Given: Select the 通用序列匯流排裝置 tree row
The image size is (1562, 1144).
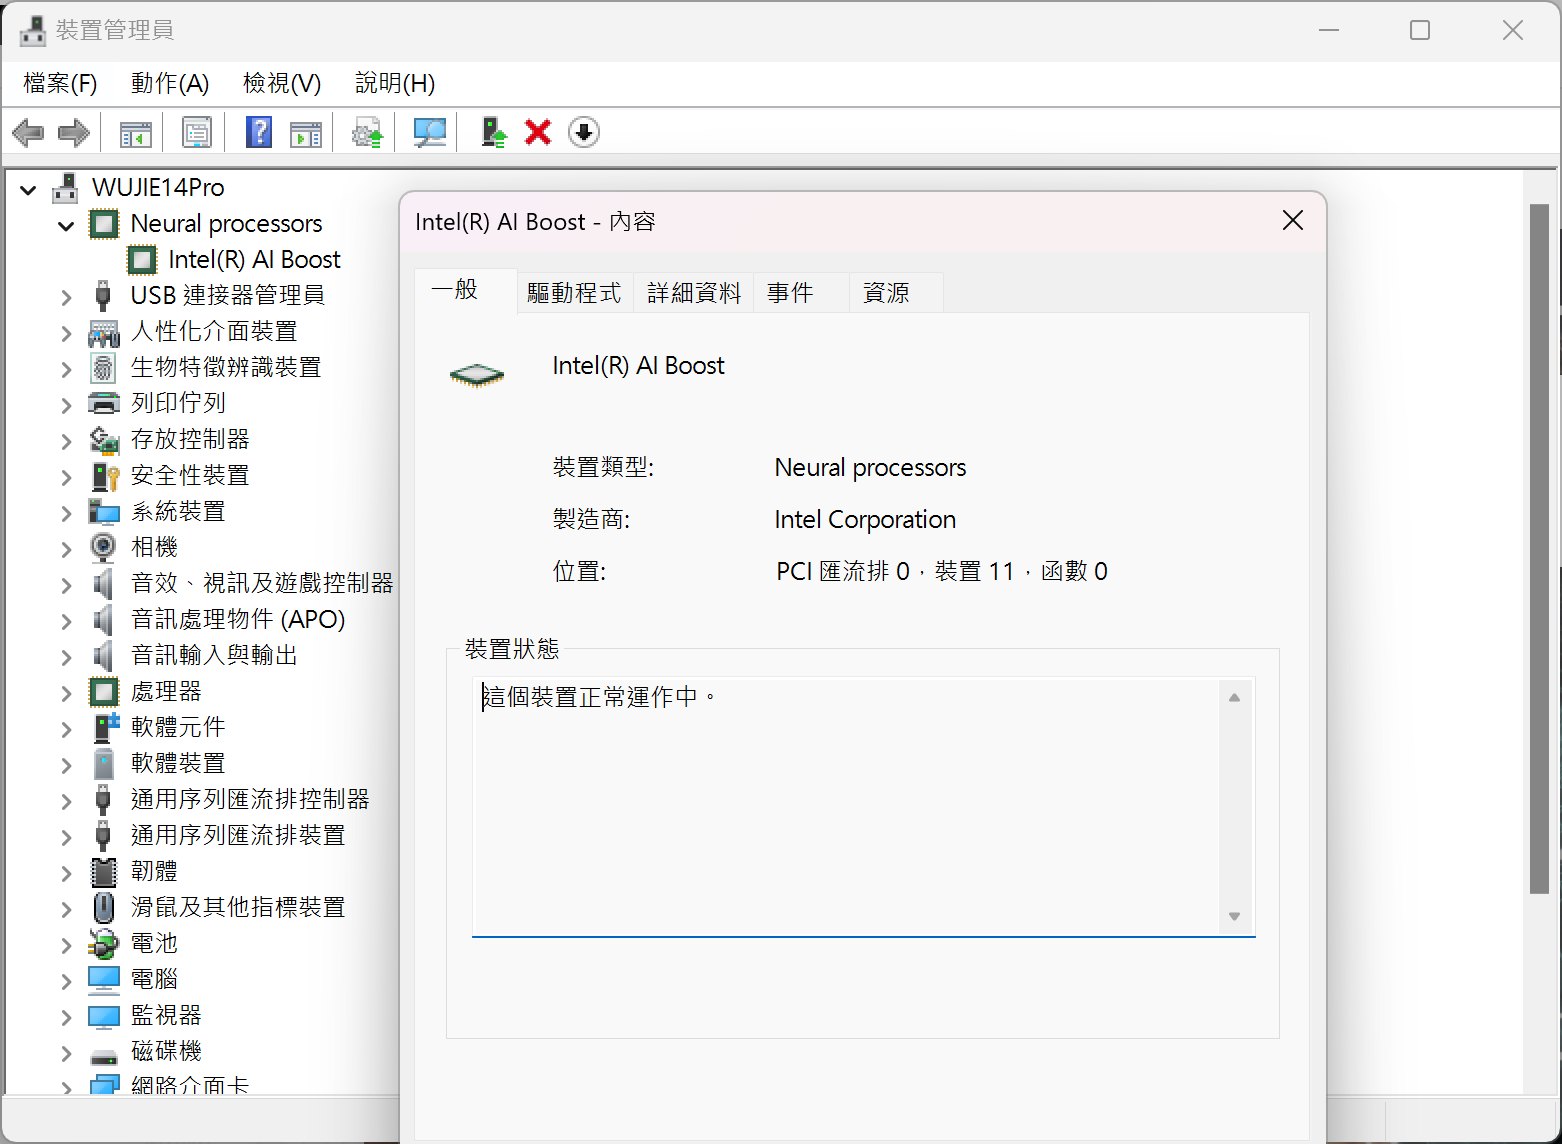Looking at the screenshot, I should pyautogui.click(x=238, y=836).
